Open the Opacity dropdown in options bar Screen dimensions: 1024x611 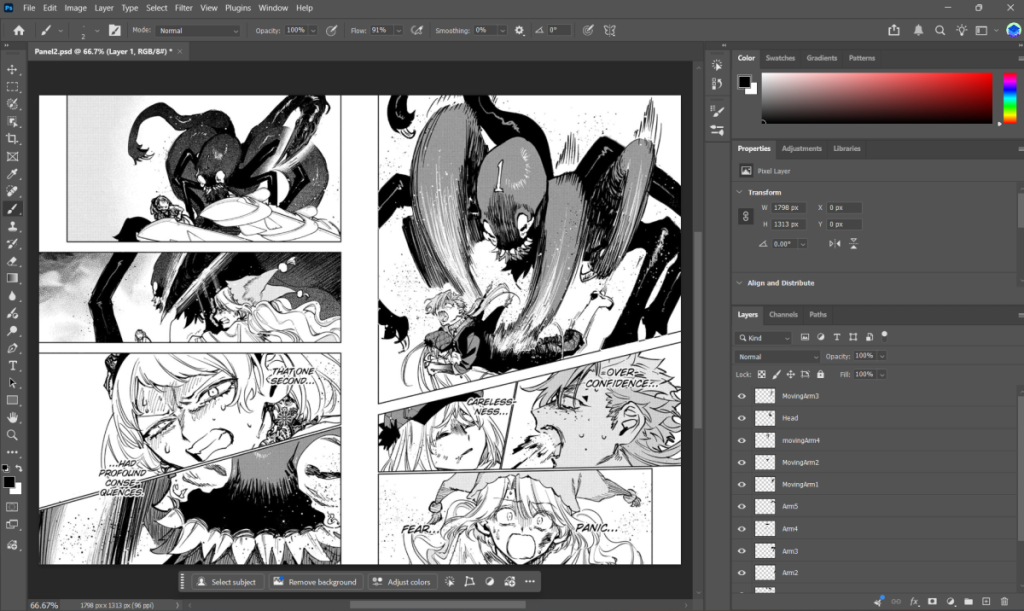[x=313, y=31]
